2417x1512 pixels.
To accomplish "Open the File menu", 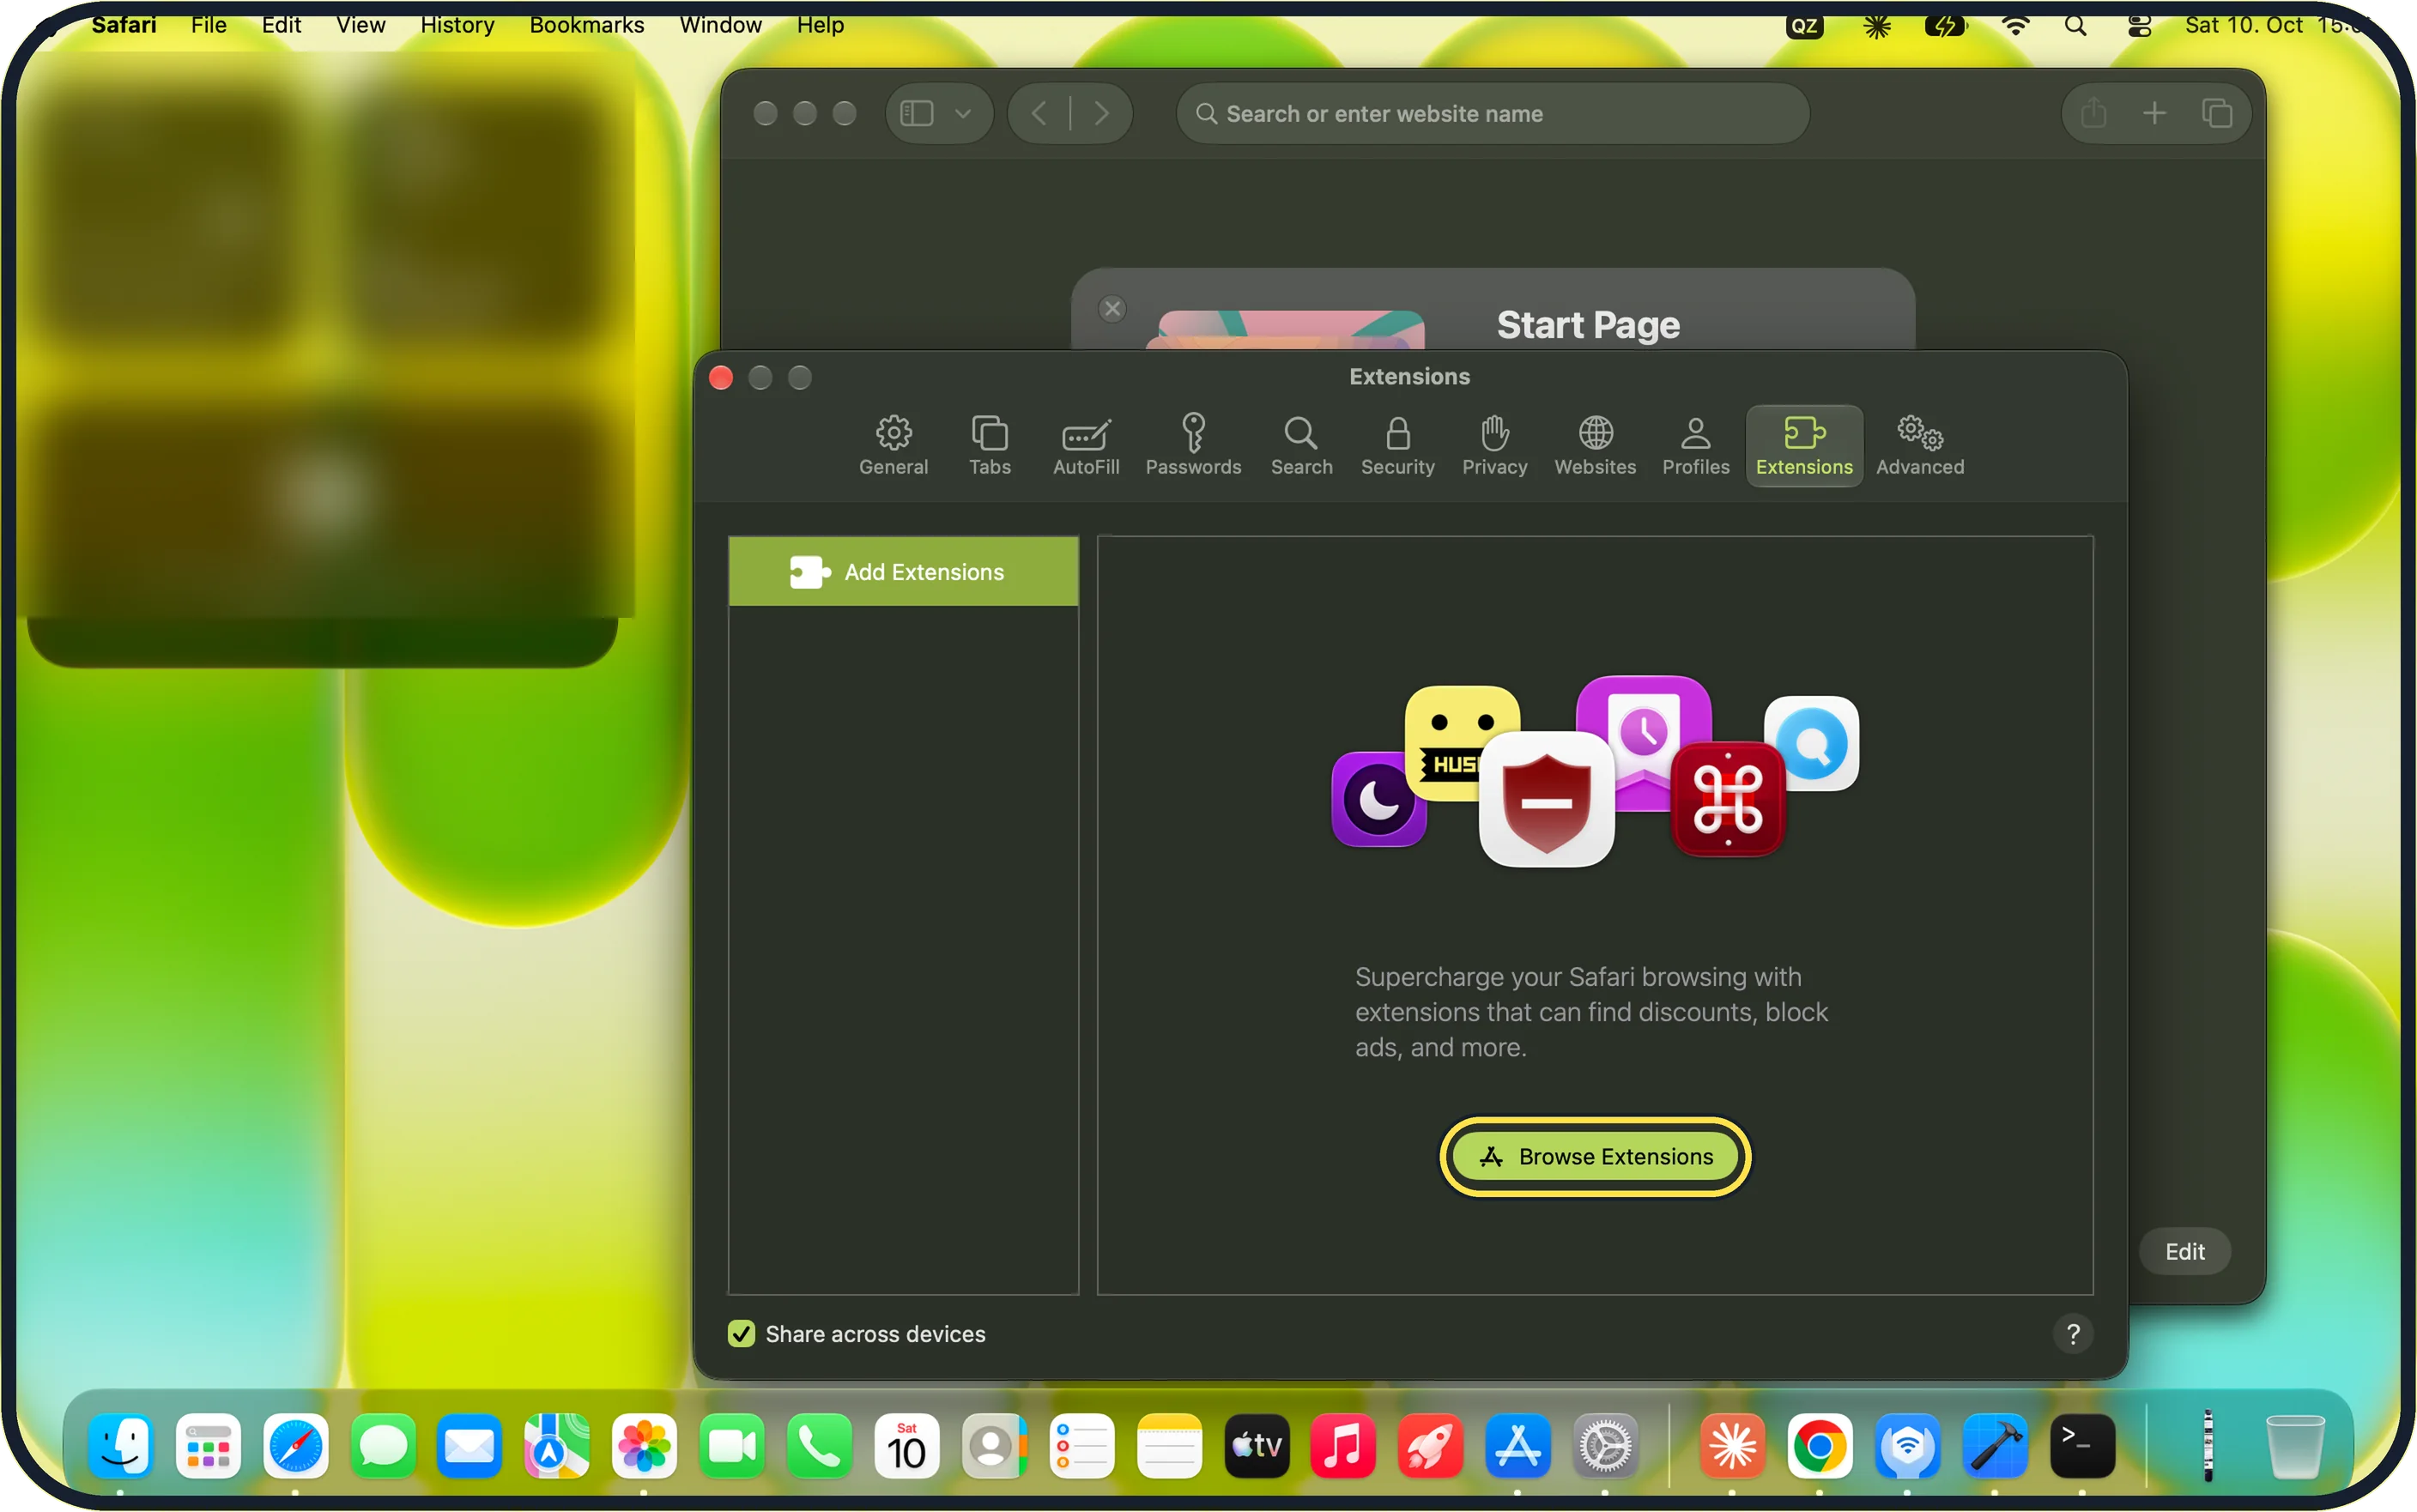I will coord(208,25).
